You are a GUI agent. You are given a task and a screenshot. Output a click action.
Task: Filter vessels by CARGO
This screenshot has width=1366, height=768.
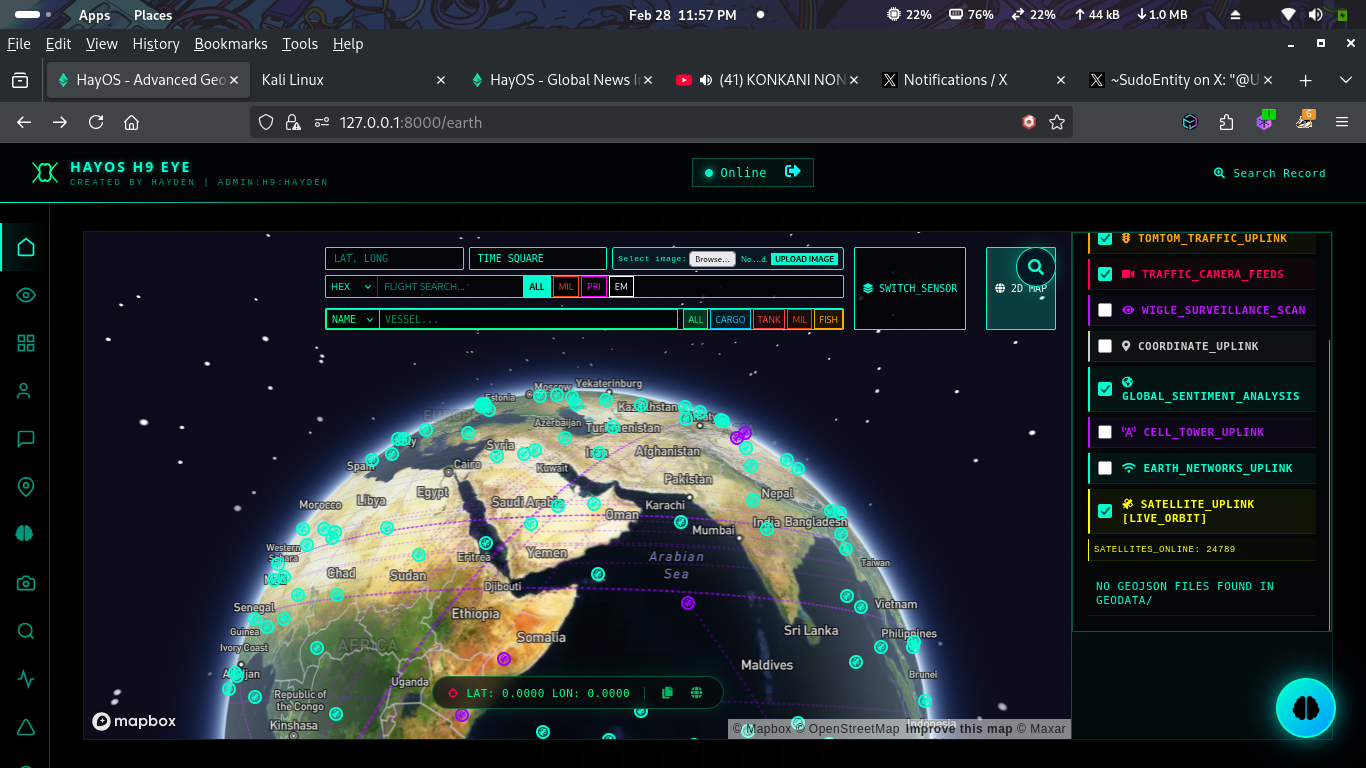(730, 319)
